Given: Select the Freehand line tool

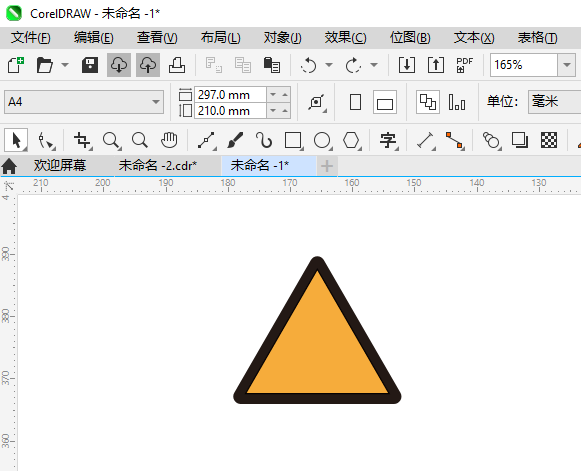Looking at the screenshot, I should point(207,141).
